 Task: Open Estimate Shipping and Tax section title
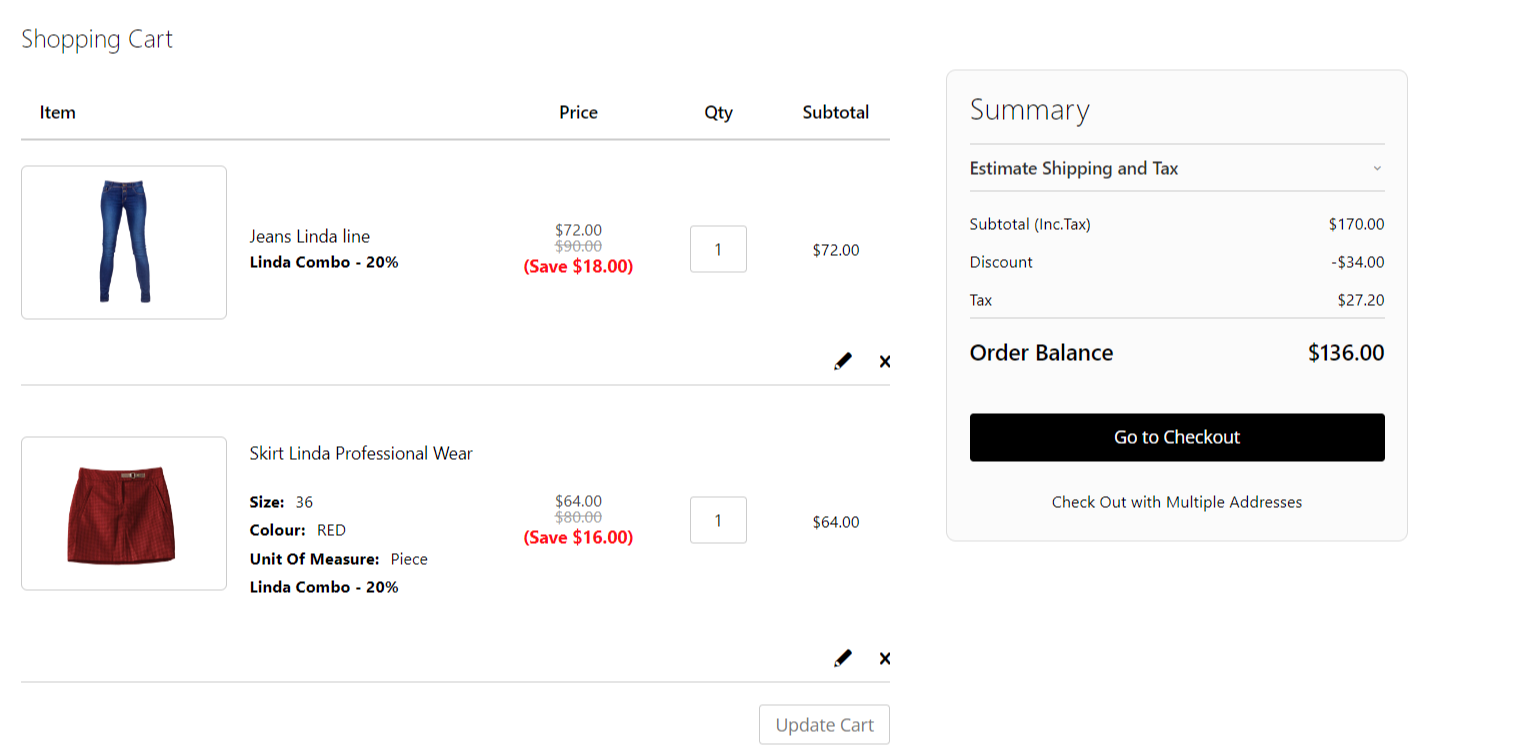pyautogui.click(x=1074, y=168)
